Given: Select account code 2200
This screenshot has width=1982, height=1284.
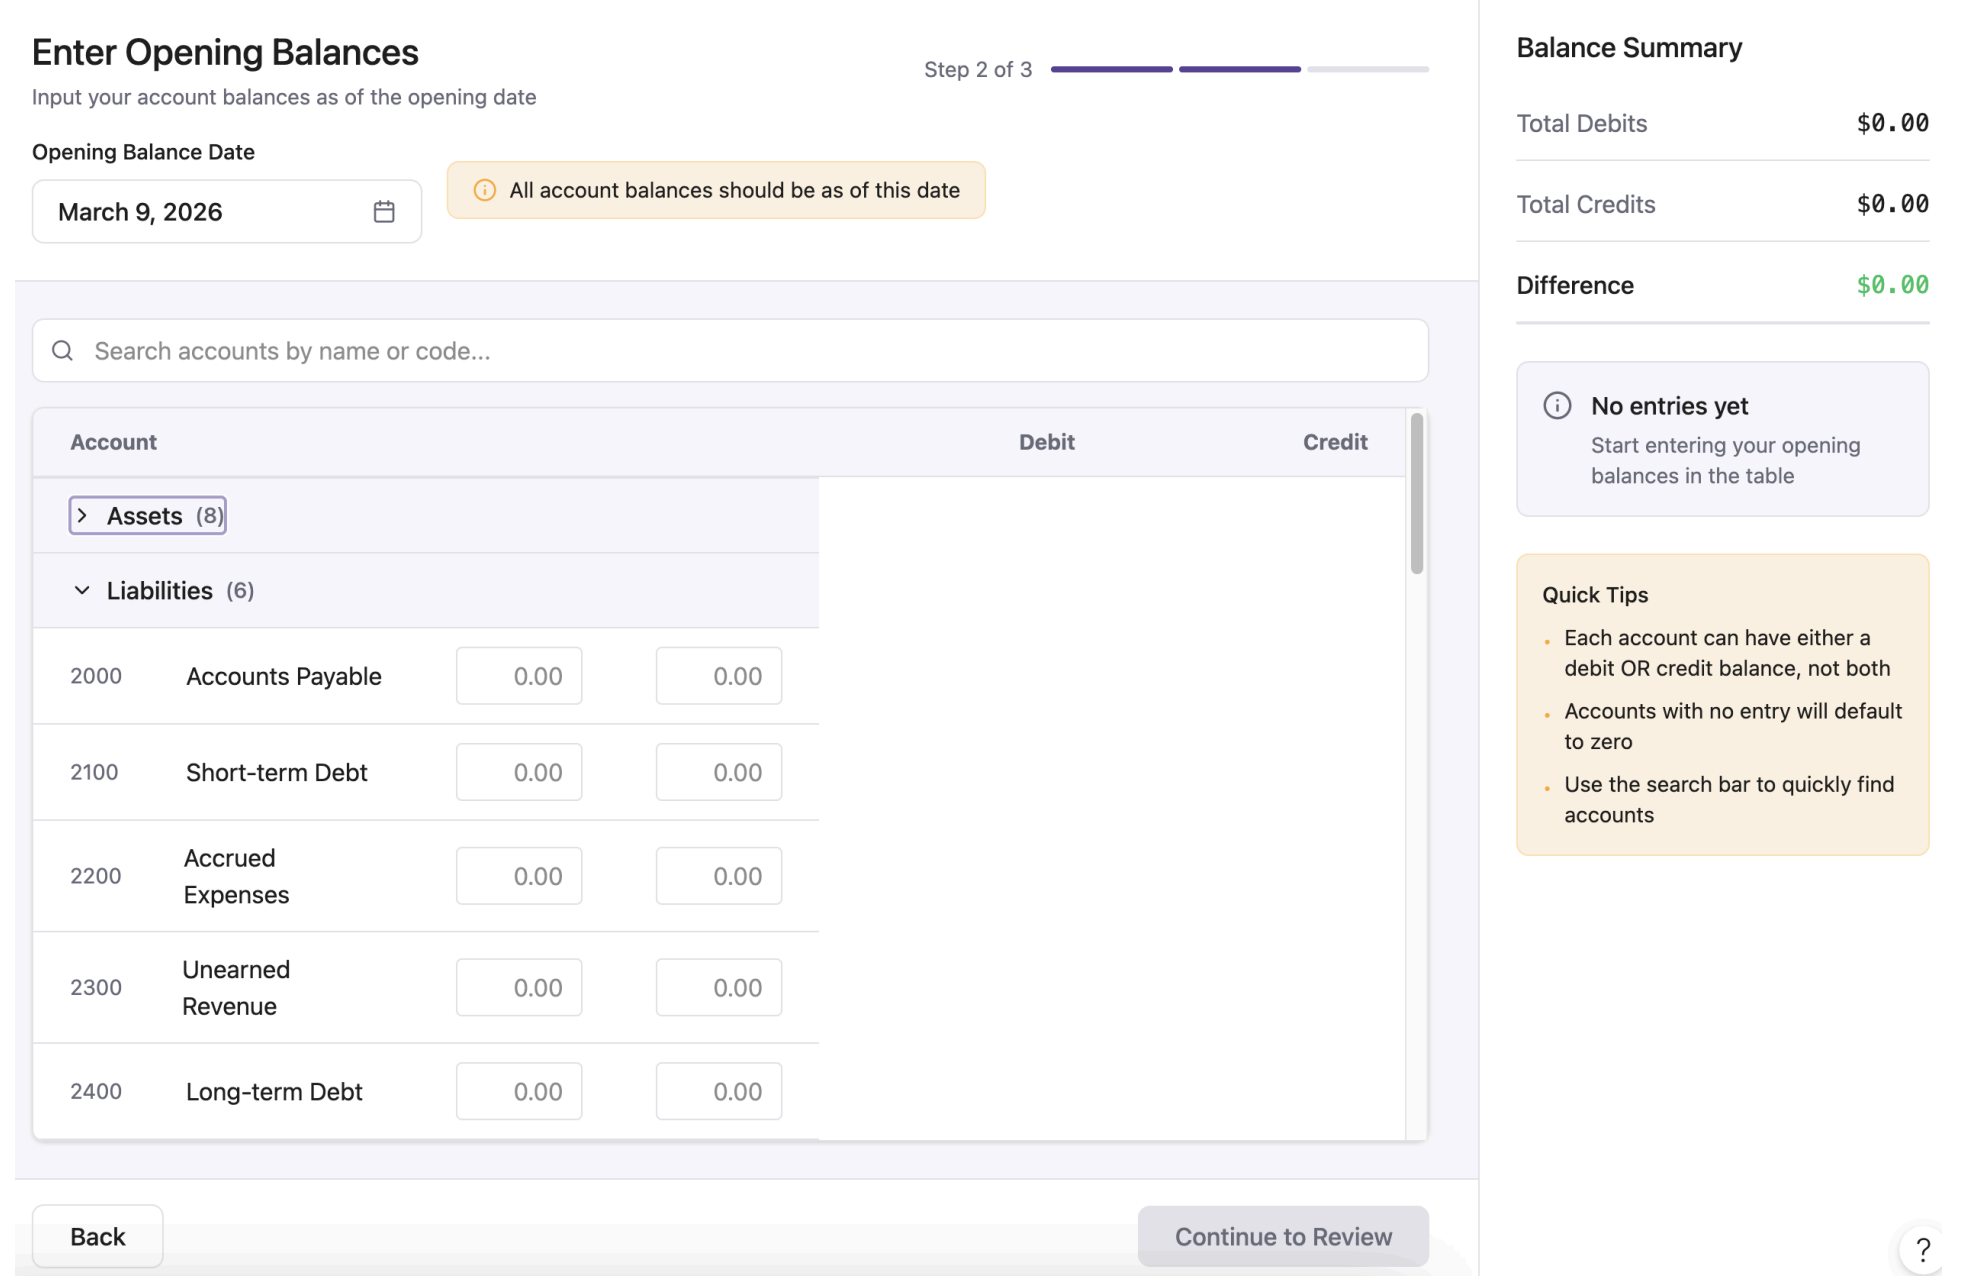Looking at the screenshot, I should tap(96, 877).
